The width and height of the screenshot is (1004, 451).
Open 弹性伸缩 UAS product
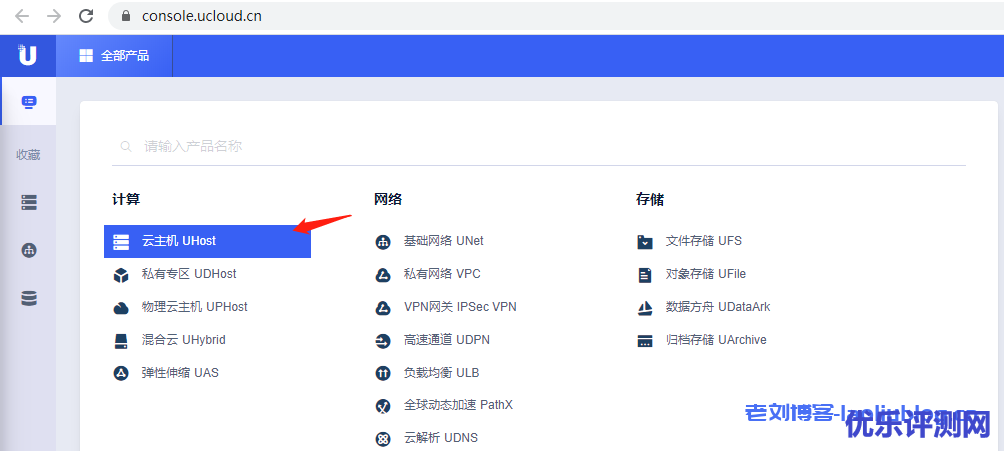[180, 372]
